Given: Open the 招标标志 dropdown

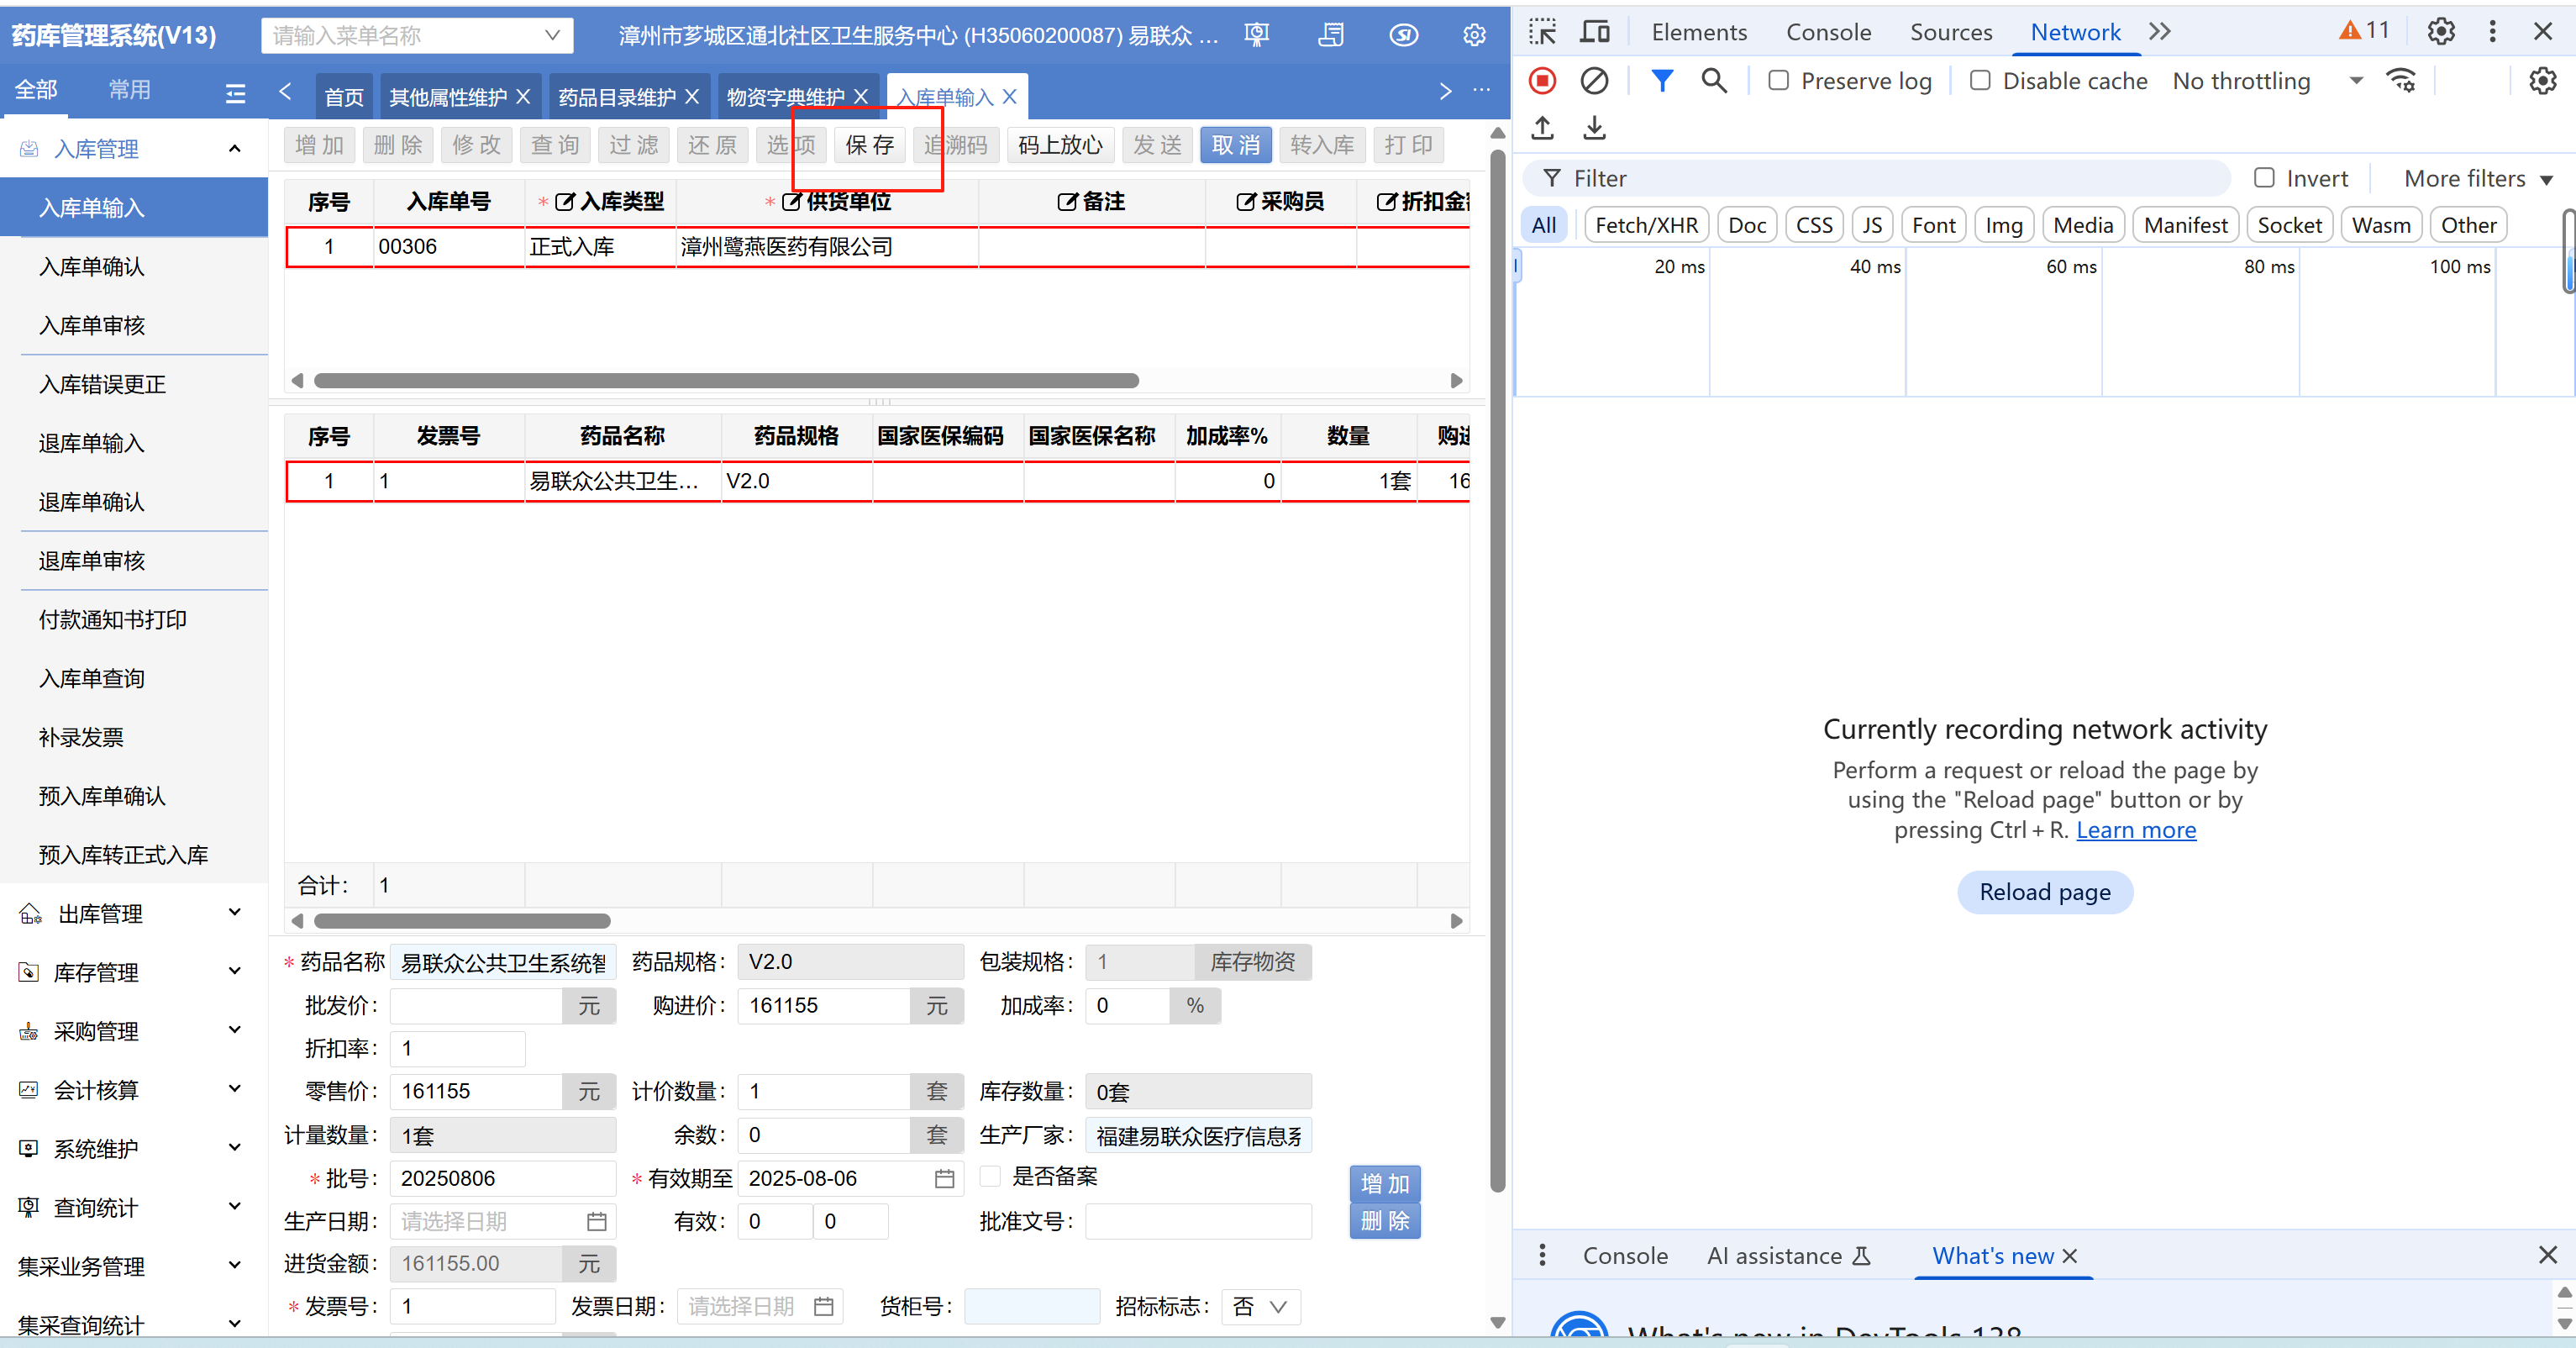Looking at the screenshot, I should click(1260, 1307).
